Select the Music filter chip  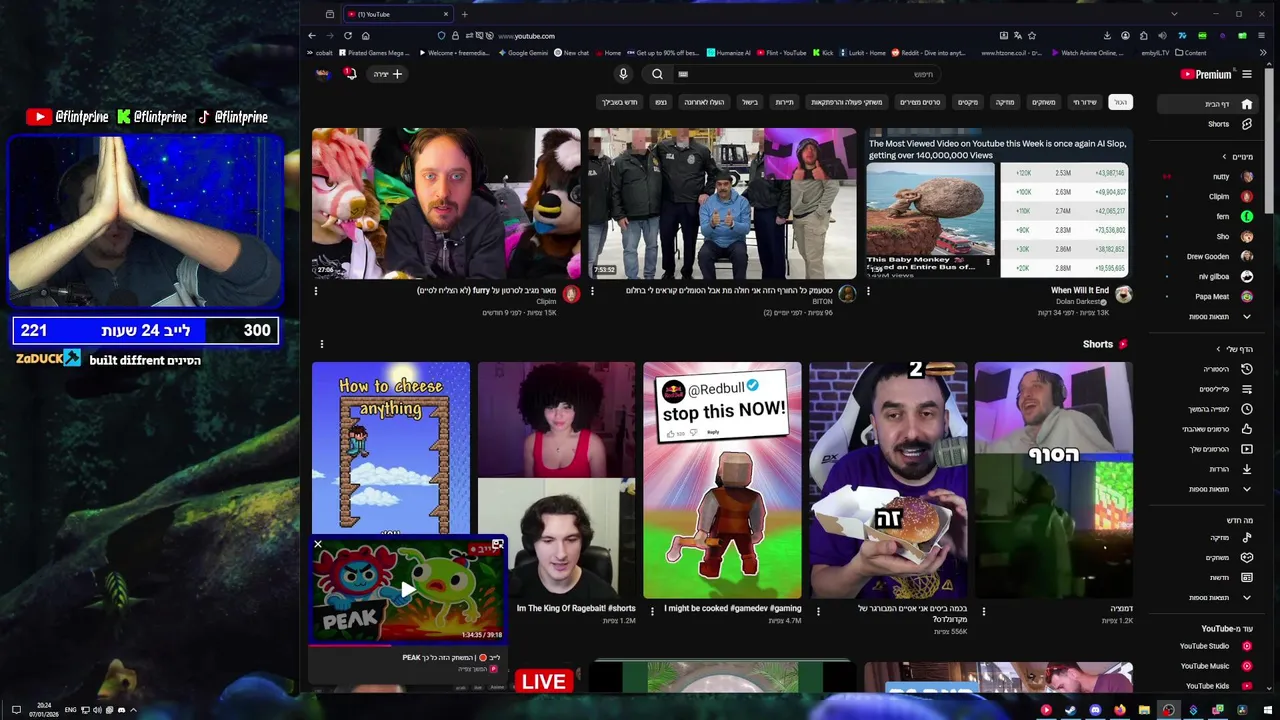click(1005, 102)
